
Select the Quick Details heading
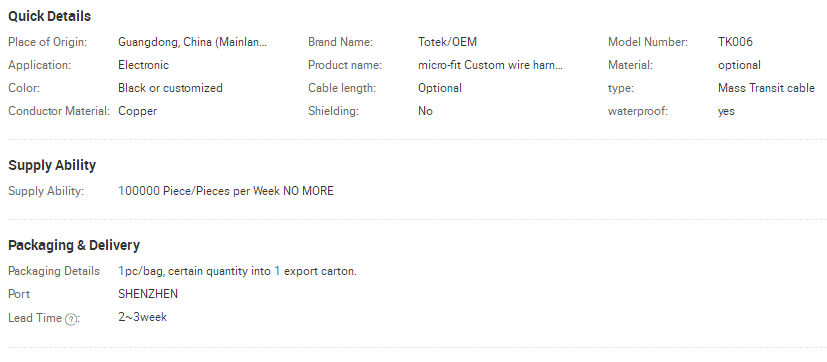[50, 16]
